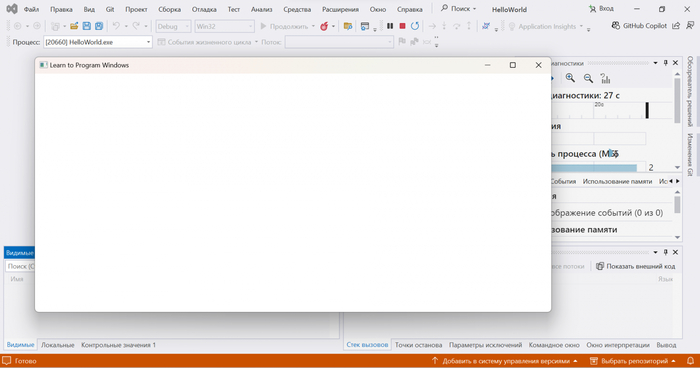Stop debugging with the red square icon
The width and height of the screenshot is (700, 368).
click(402, 26)
